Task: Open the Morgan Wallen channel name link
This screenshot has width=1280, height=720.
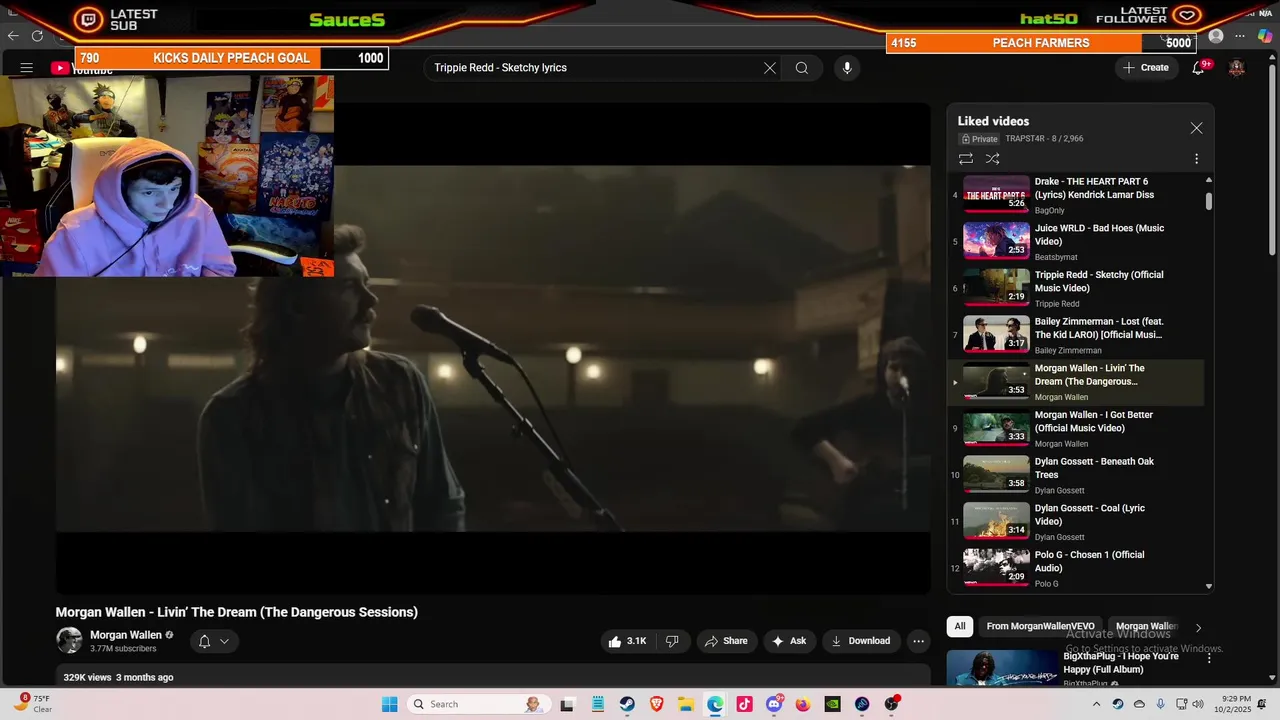Action: [126, 635]
